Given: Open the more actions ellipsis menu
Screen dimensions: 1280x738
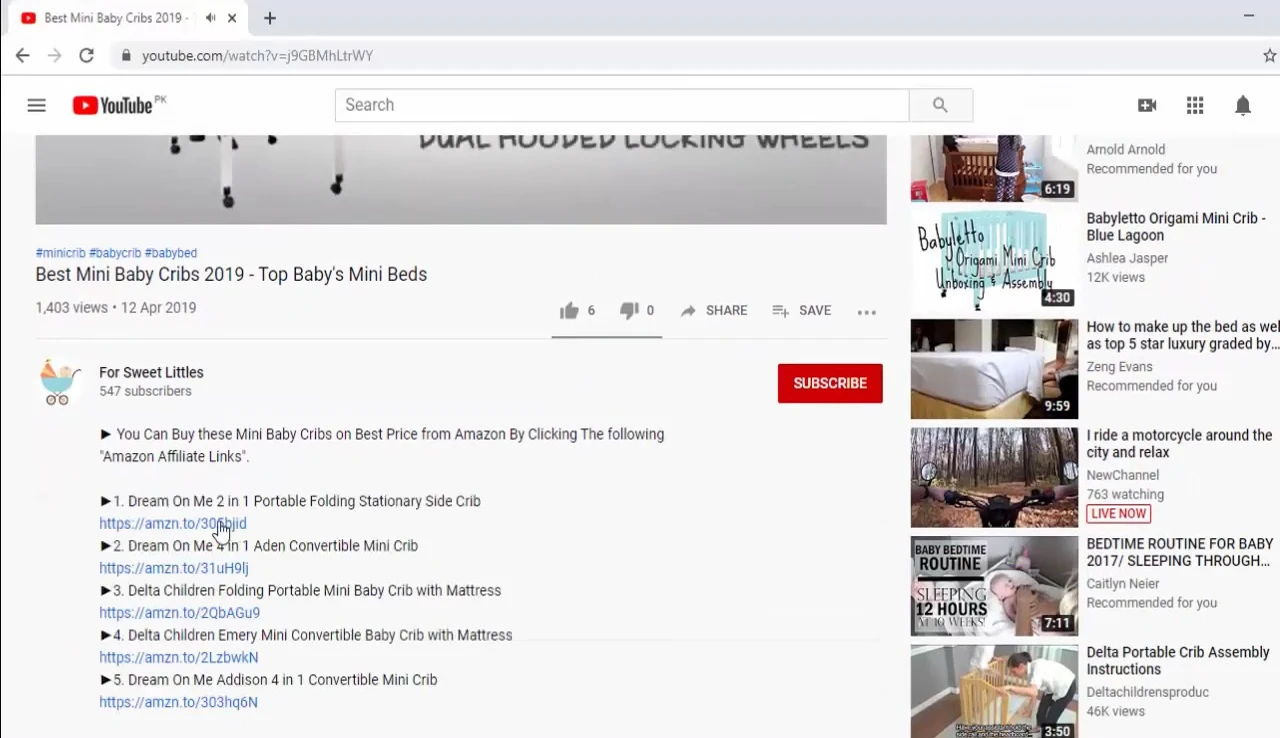Looking at the screenshot, I should pyautogui.click(x=867, y=312).
